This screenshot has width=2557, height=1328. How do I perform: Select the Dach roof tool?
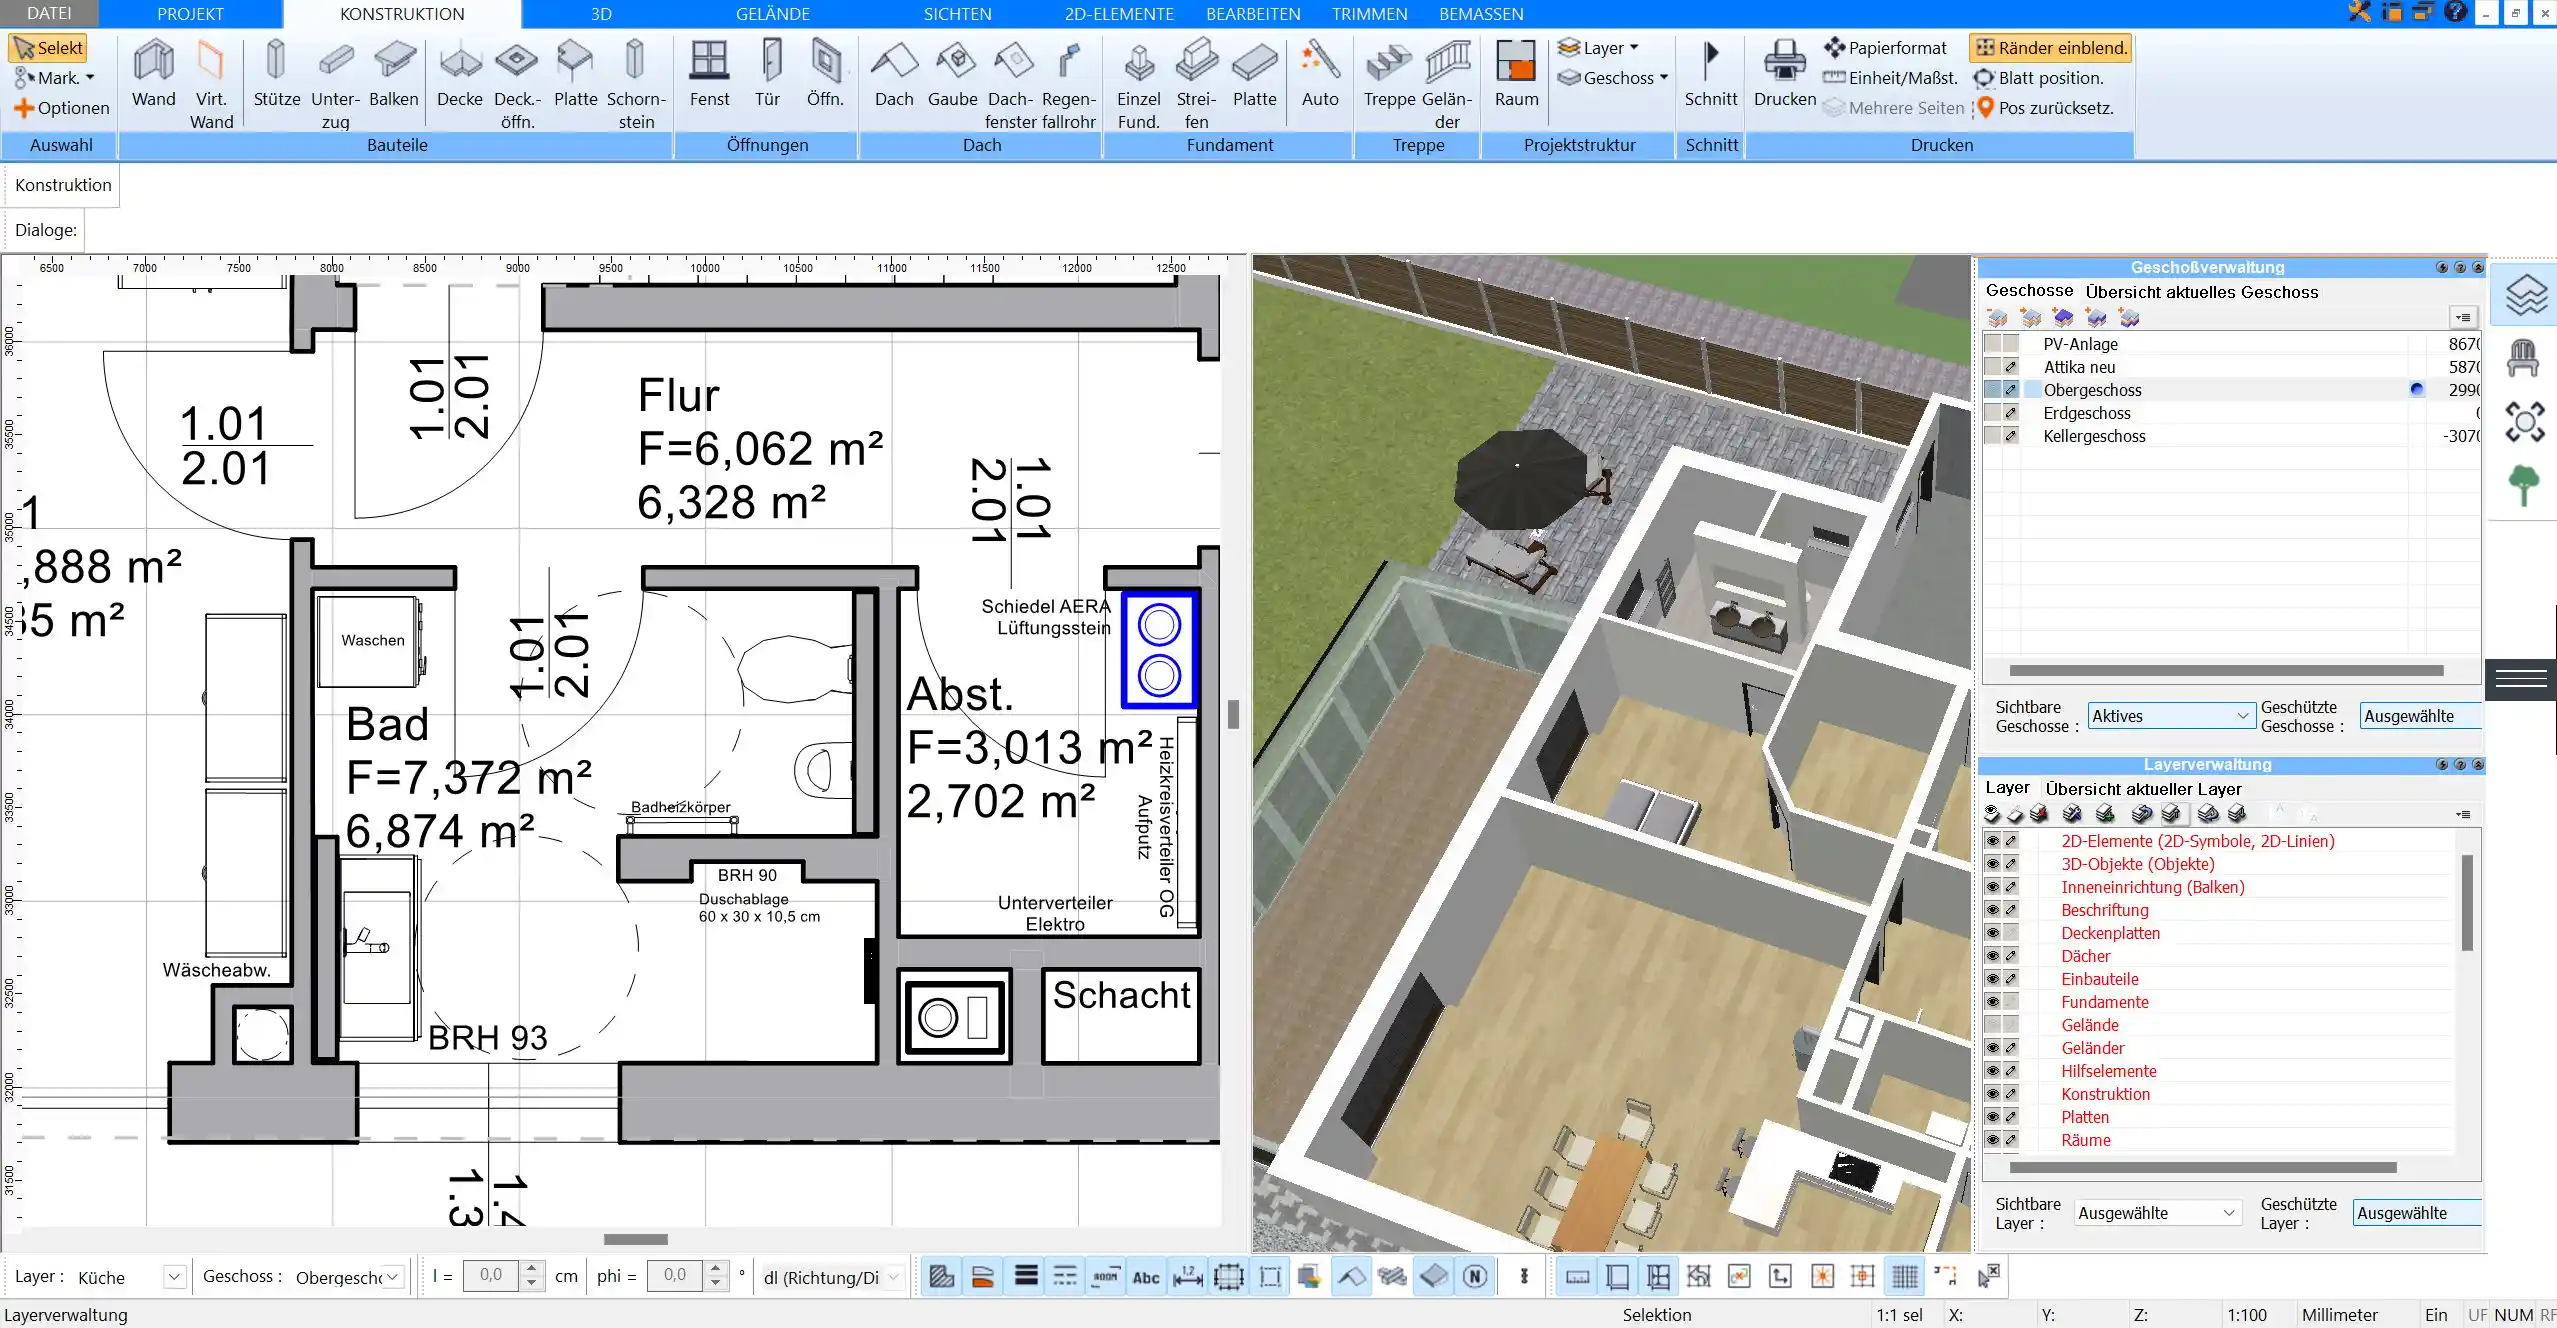pyautogui.click(x=894, y=73)
